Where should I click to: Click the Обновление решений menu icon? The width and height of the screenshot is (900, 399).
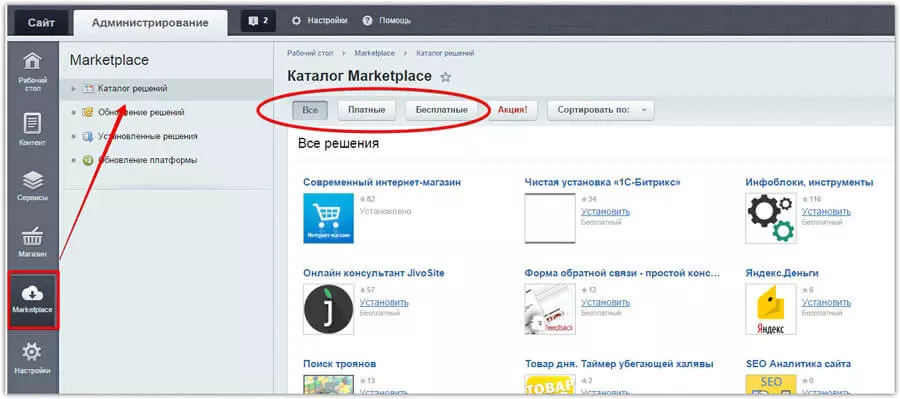tap(88, 113)
